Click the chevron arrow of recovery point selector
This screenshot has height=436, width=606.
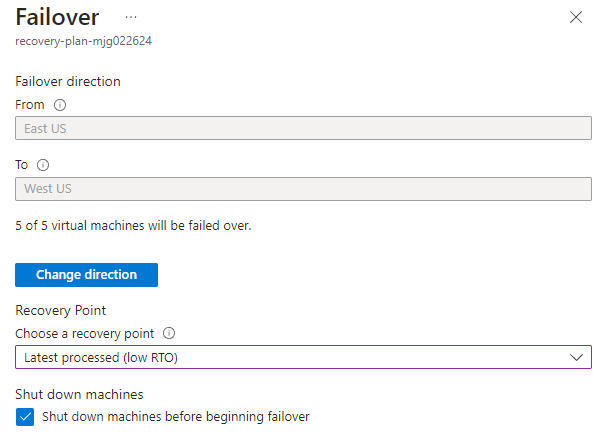point(576,358)
